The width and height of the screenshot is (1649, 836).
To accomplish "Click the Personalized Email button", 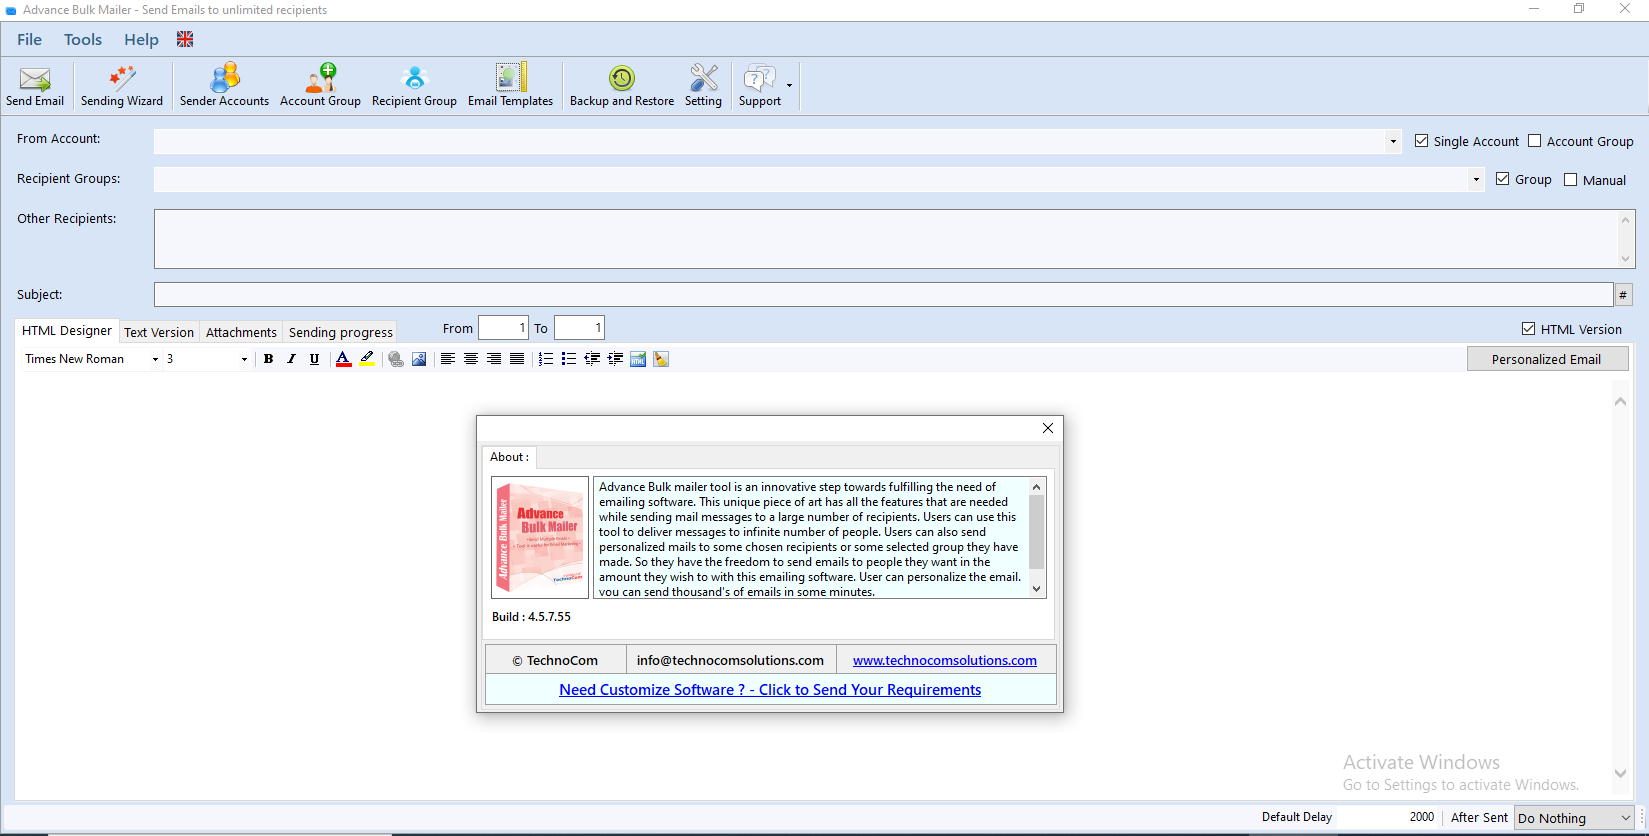I will [x=1546, y=359].
